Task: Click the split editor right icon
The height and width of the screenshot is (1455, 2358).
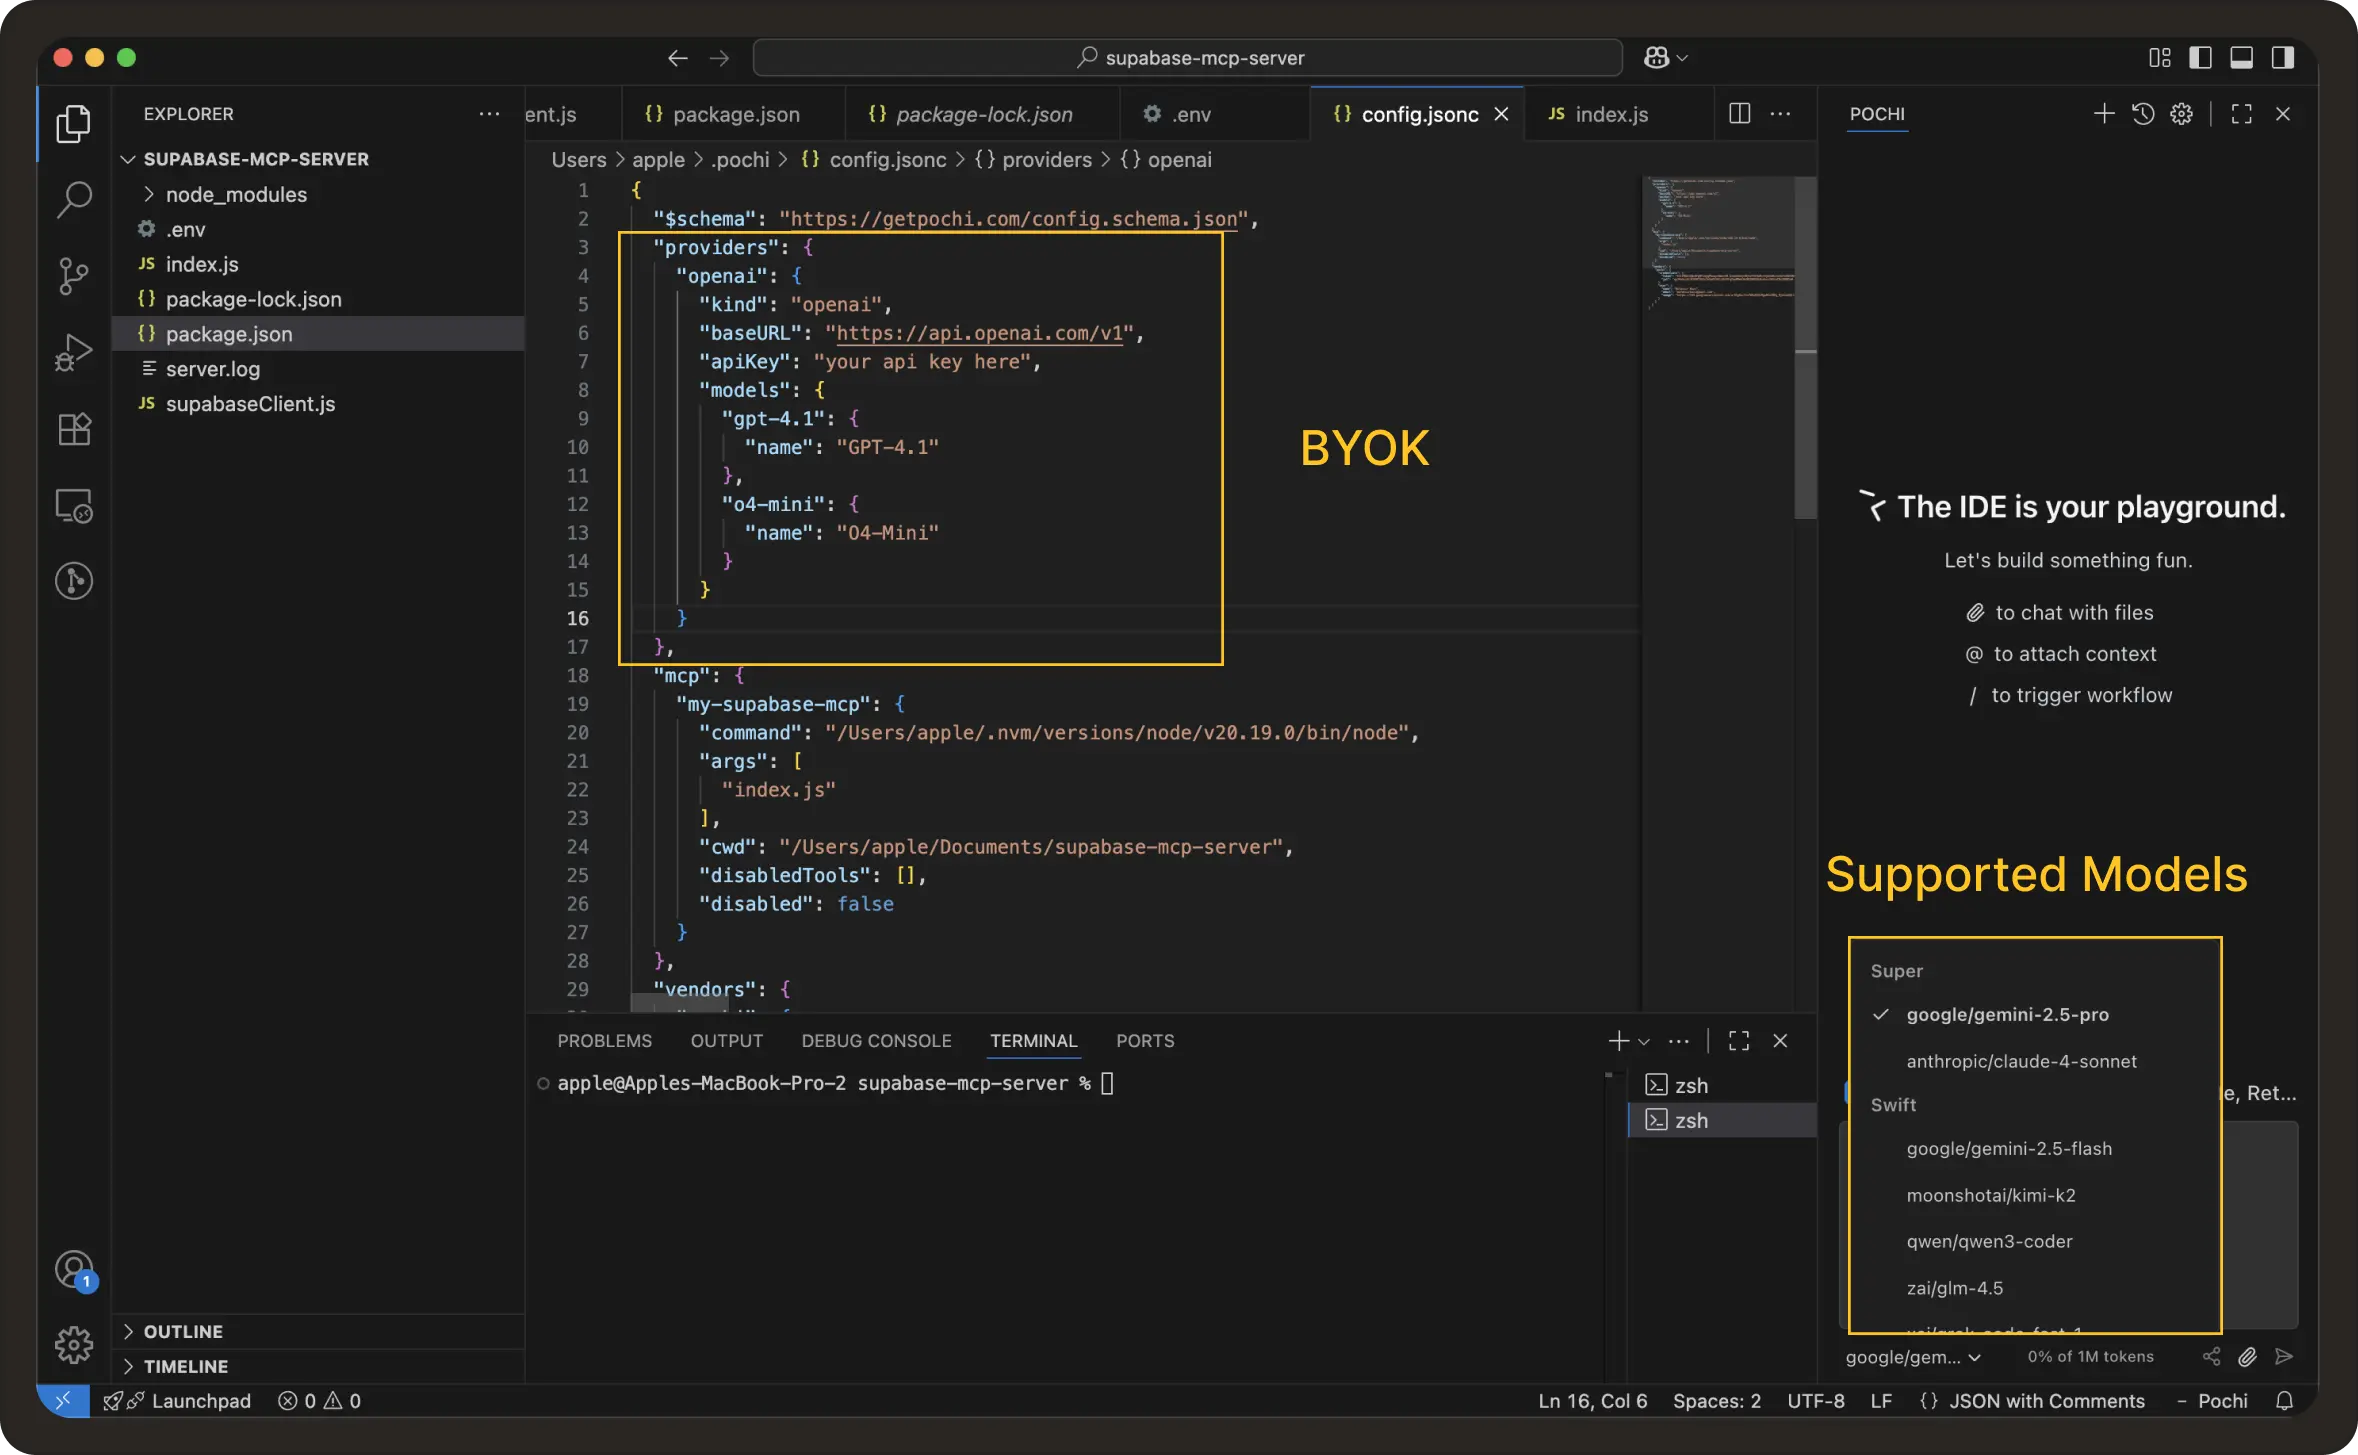Action: [1739, 114]
